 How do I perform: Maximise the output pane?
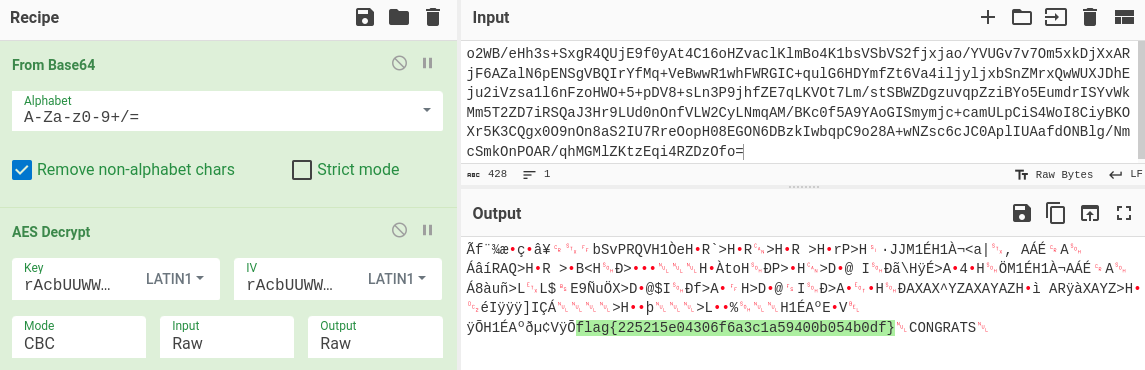pos(1124,213)
